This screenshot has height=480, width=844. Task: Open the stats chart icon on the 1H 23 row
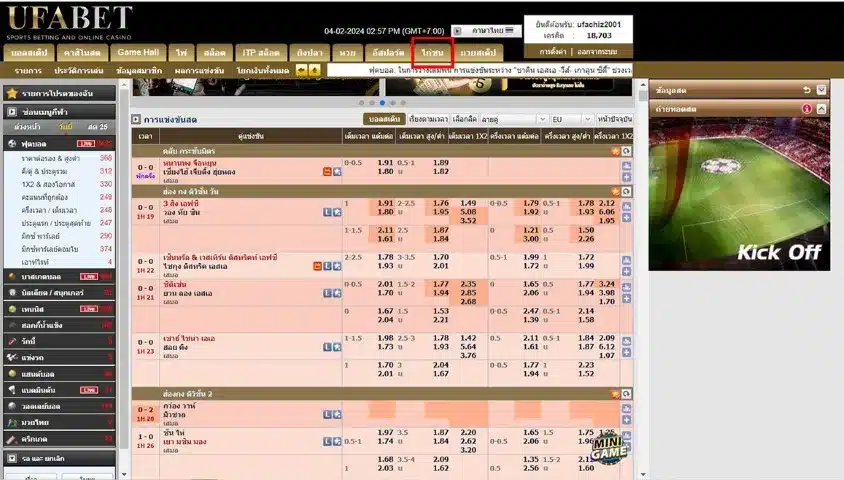(x=627, y=341)
